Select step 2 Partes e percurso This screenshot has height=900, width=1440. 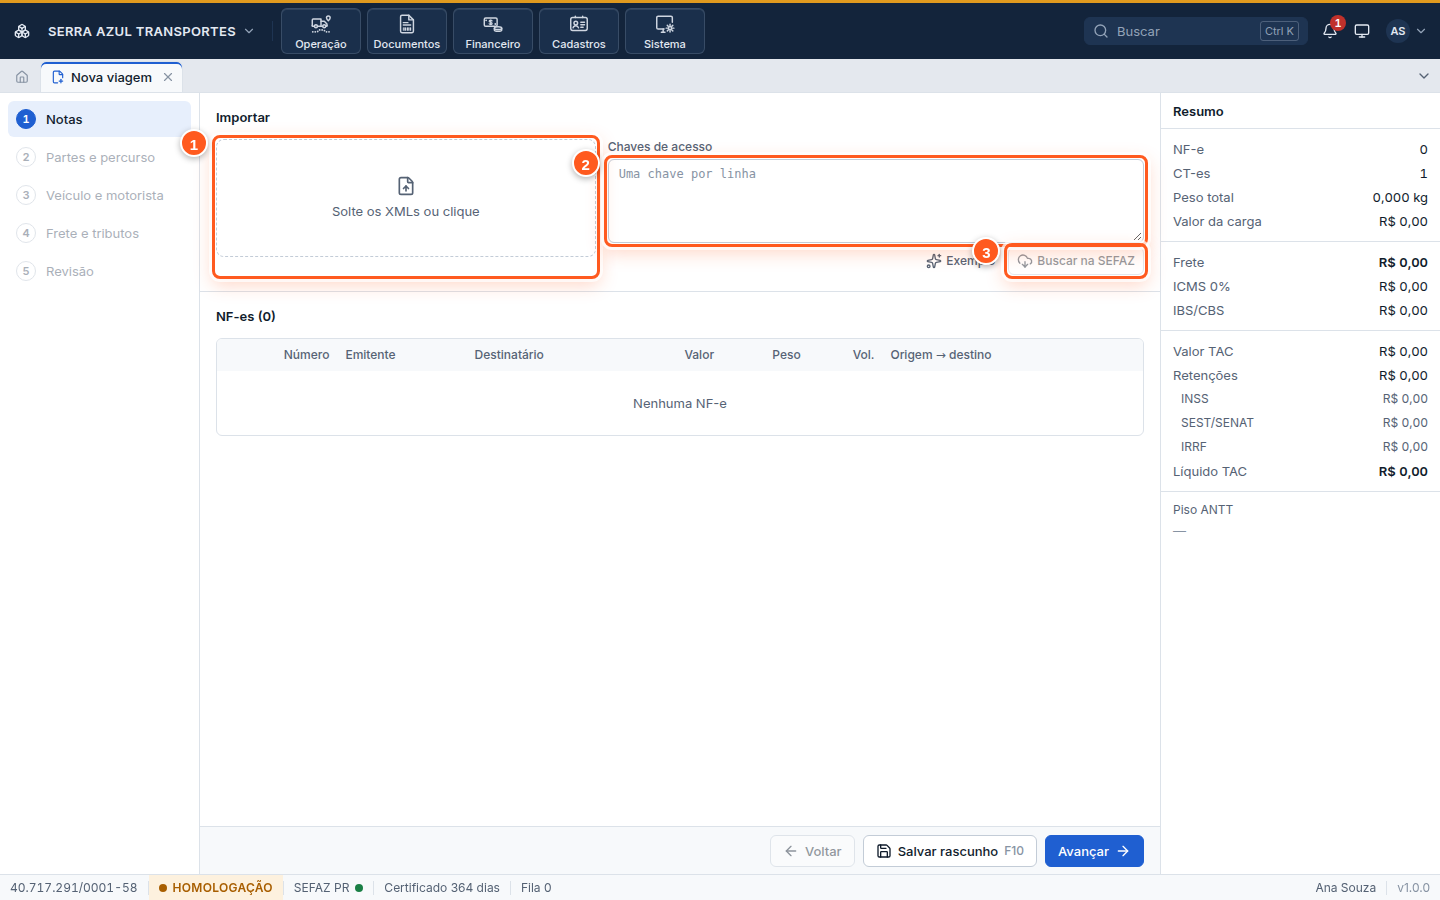tap(99, 157)
